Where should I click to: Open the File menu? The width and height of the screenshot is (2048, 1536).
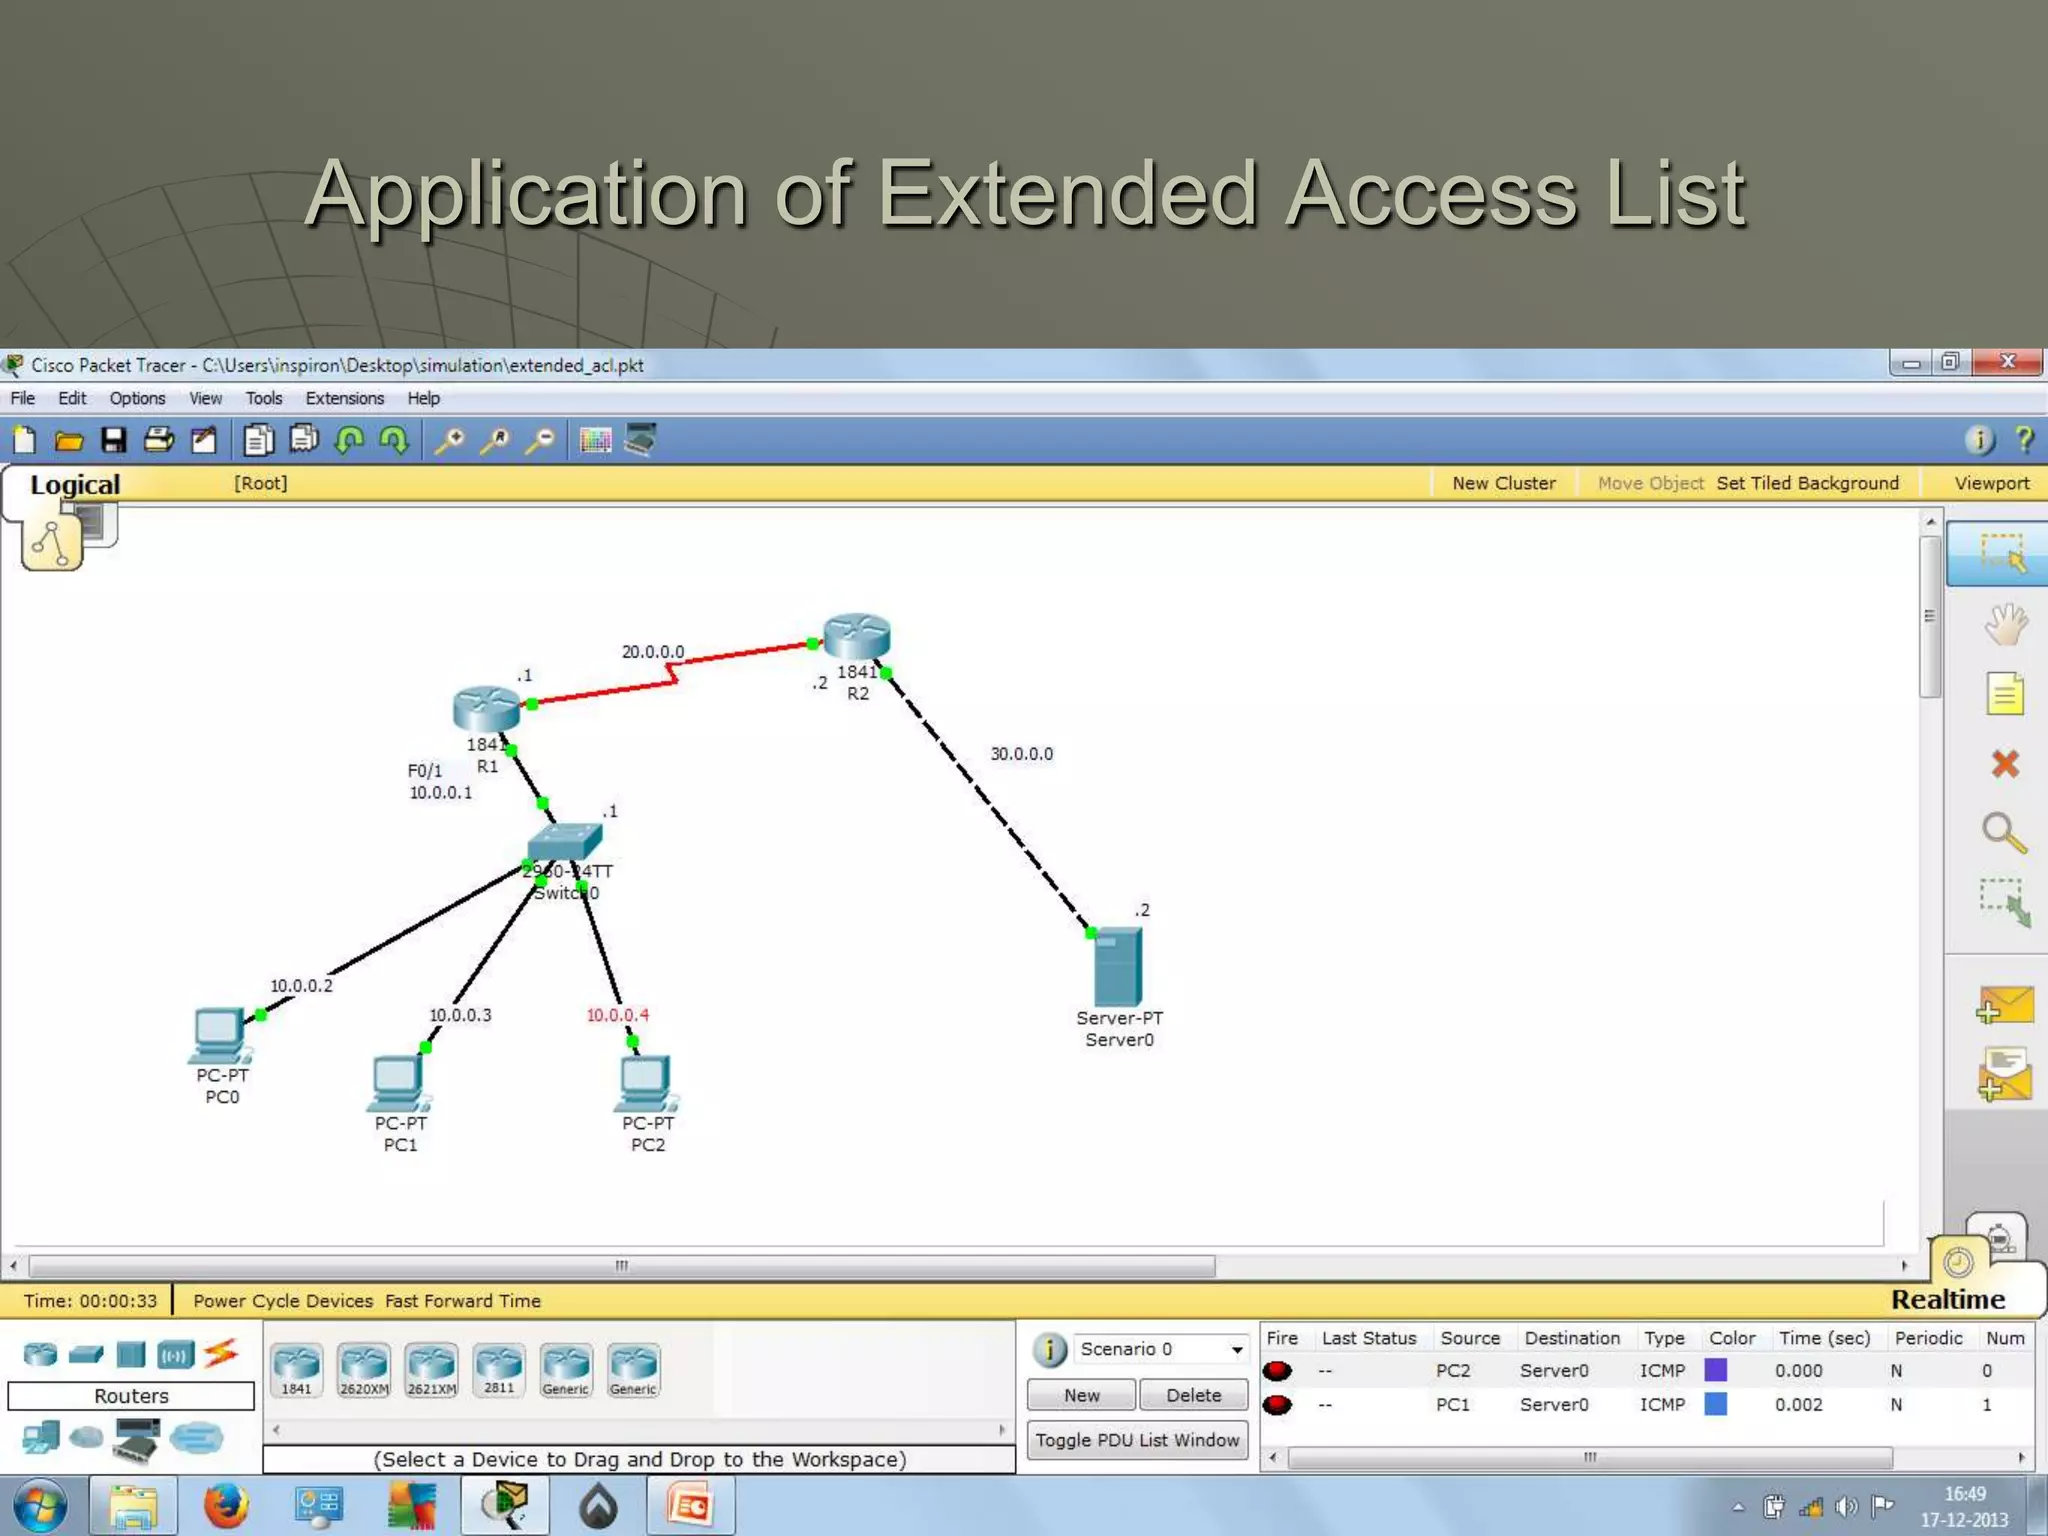click(22, 398)
